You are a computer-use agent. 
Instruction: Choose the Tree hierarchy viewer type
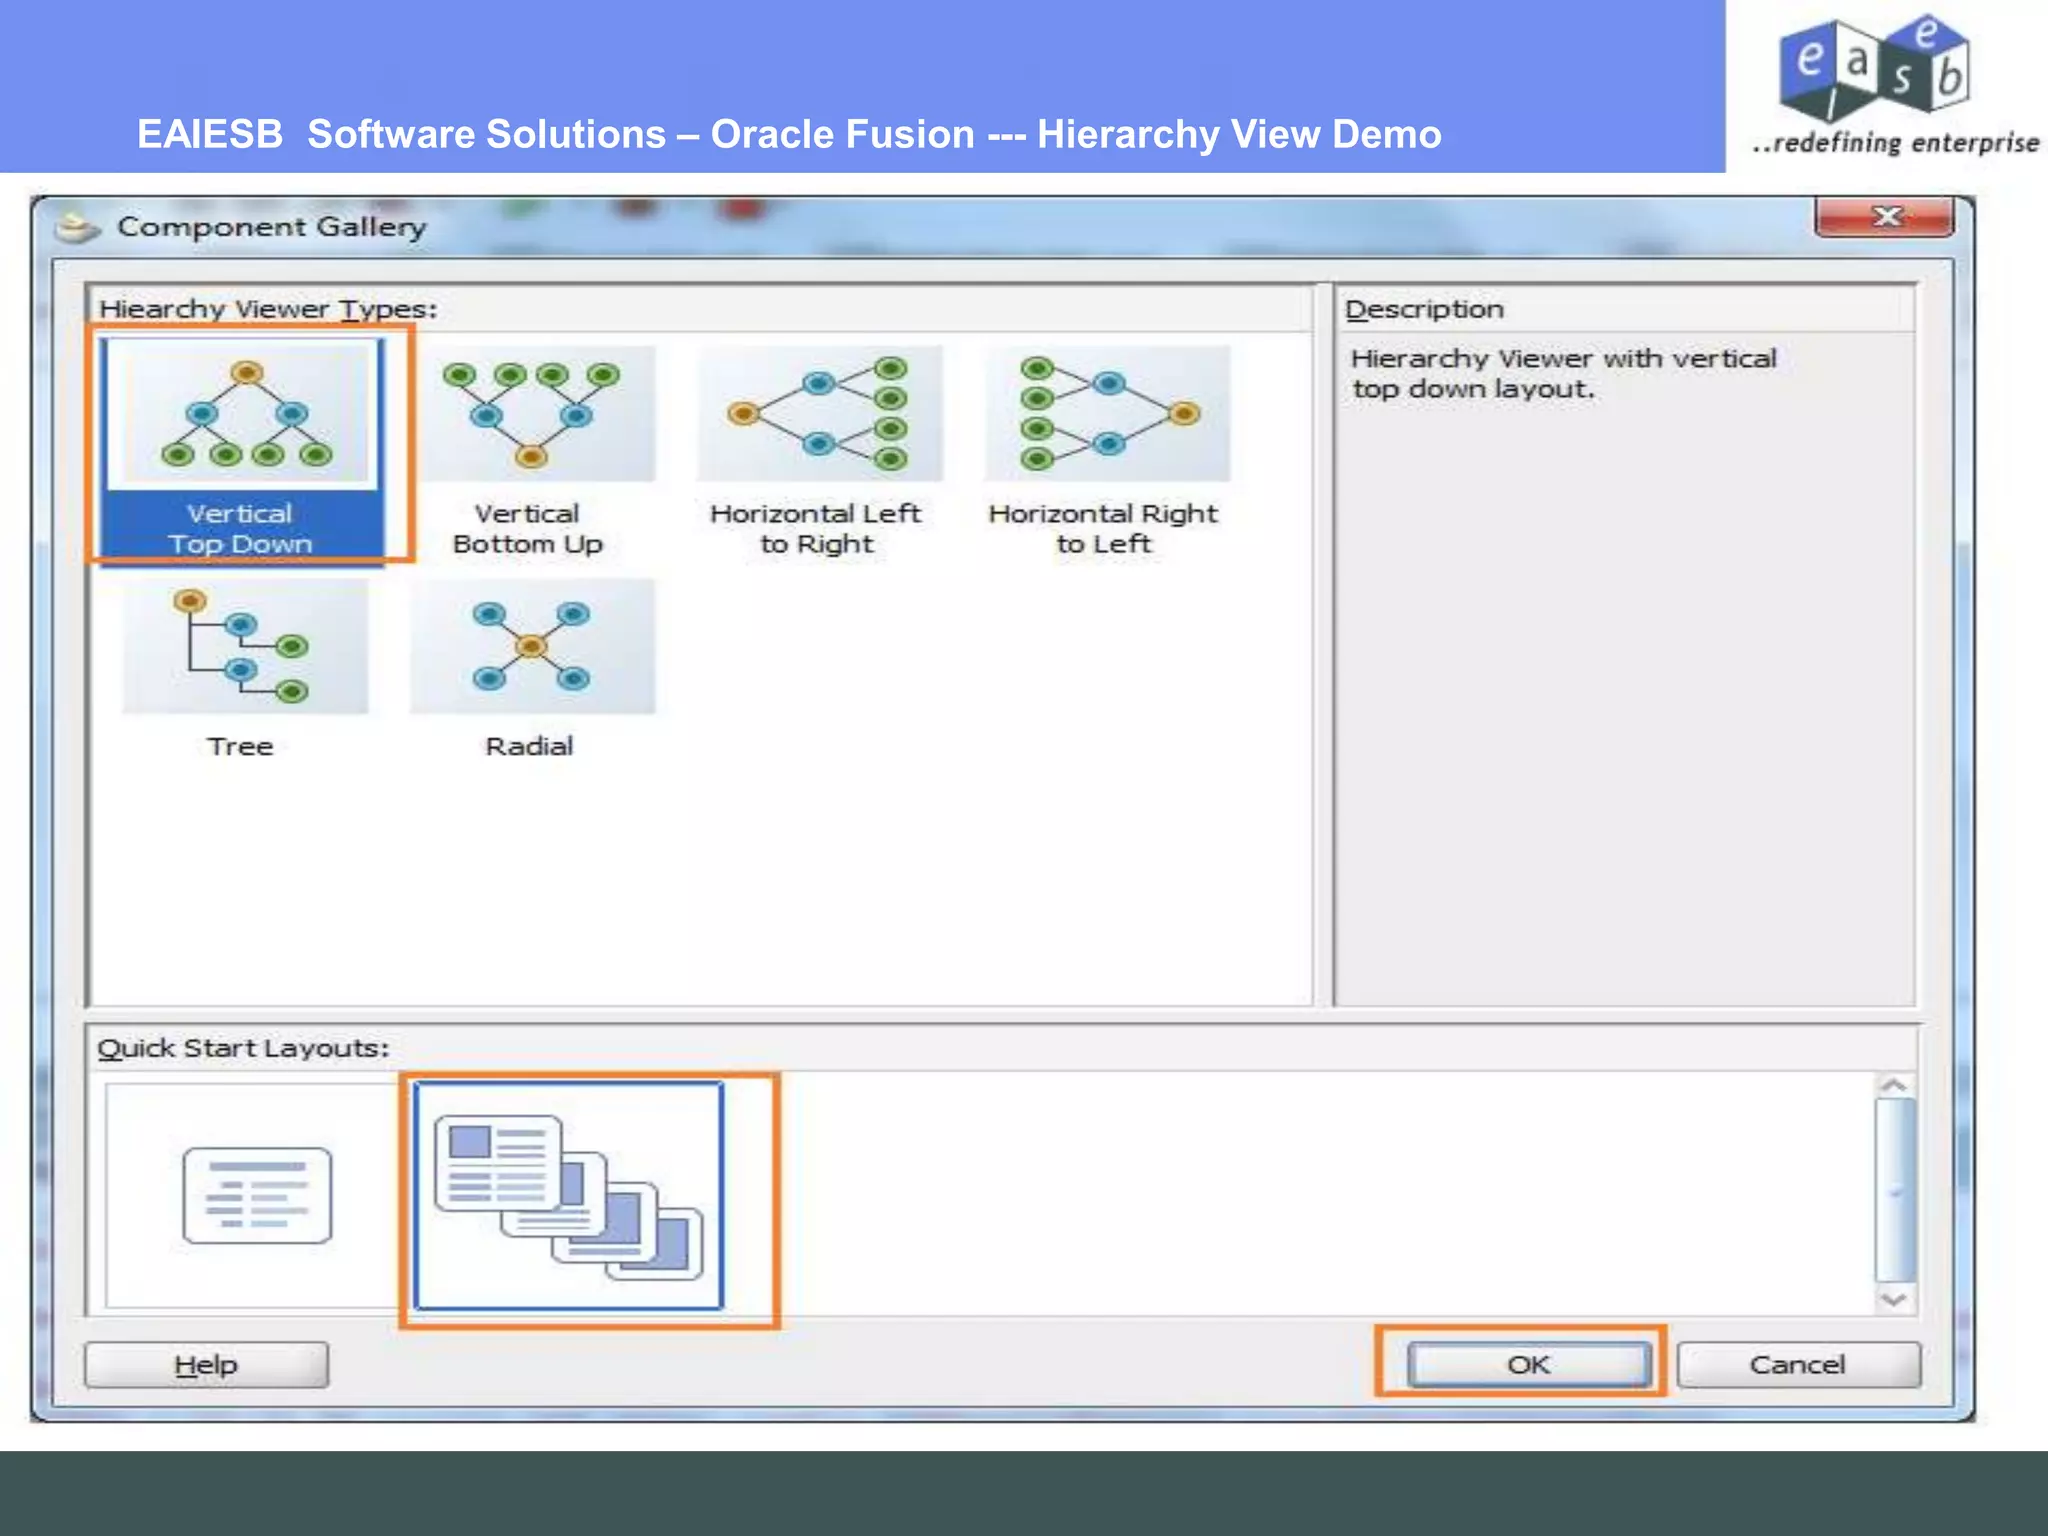(243, 670)
